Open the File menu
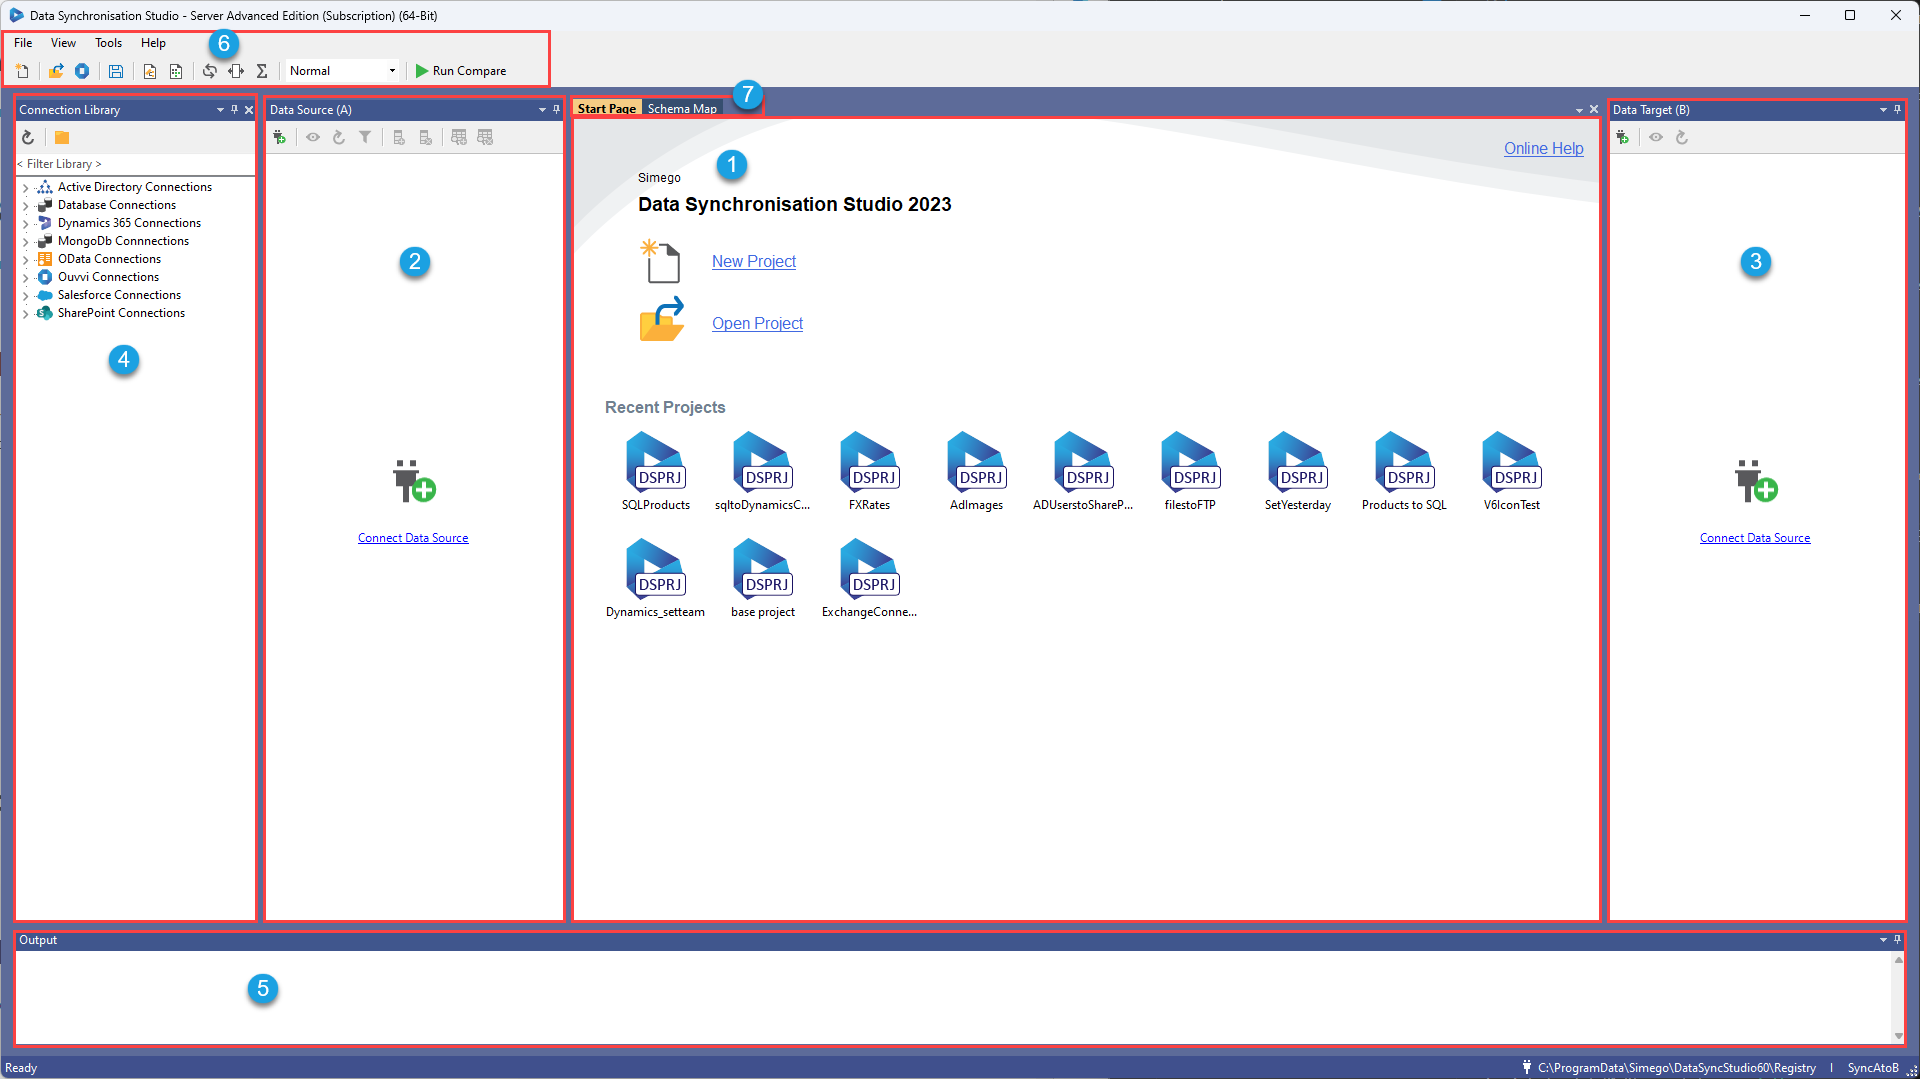The height and width of the screenshot is (1079, 1920). [x=23, y=43]
